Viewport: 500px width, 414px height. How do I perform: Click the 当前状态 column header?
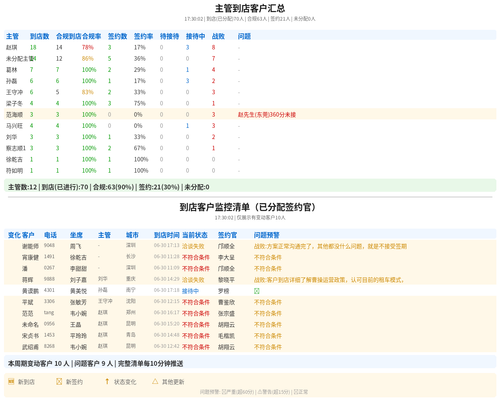195,235
